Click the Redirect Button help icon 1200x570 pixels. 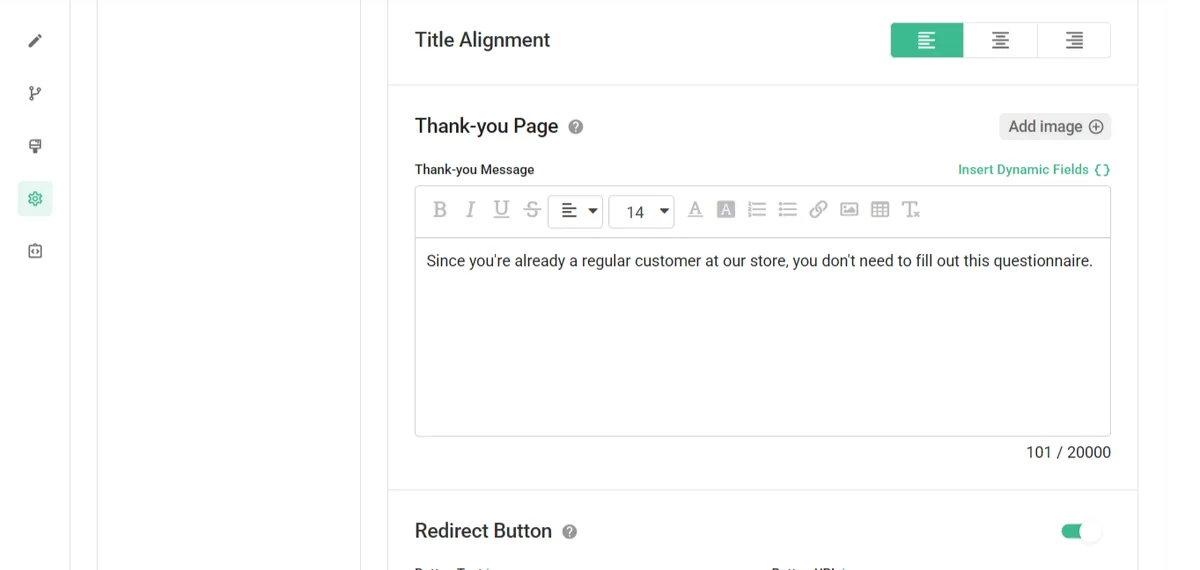pos(570,532)
